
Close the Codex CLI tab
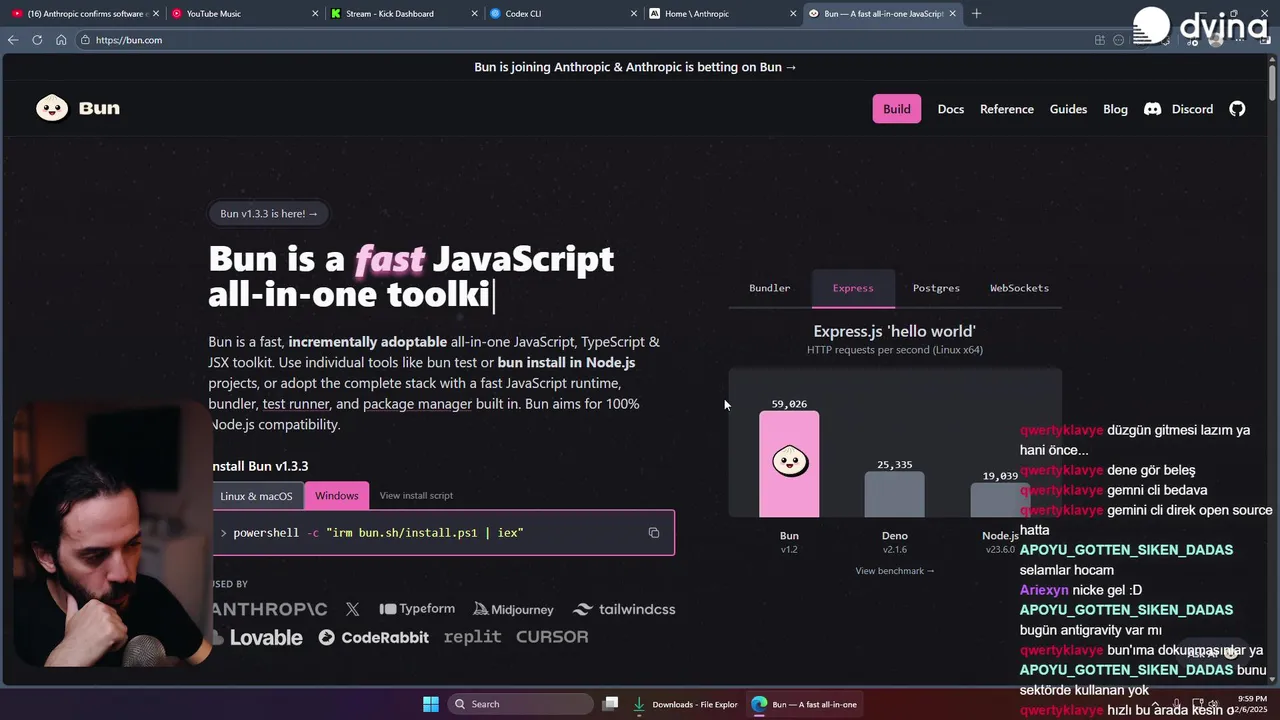pyautogui.click(x=634, y=14)
